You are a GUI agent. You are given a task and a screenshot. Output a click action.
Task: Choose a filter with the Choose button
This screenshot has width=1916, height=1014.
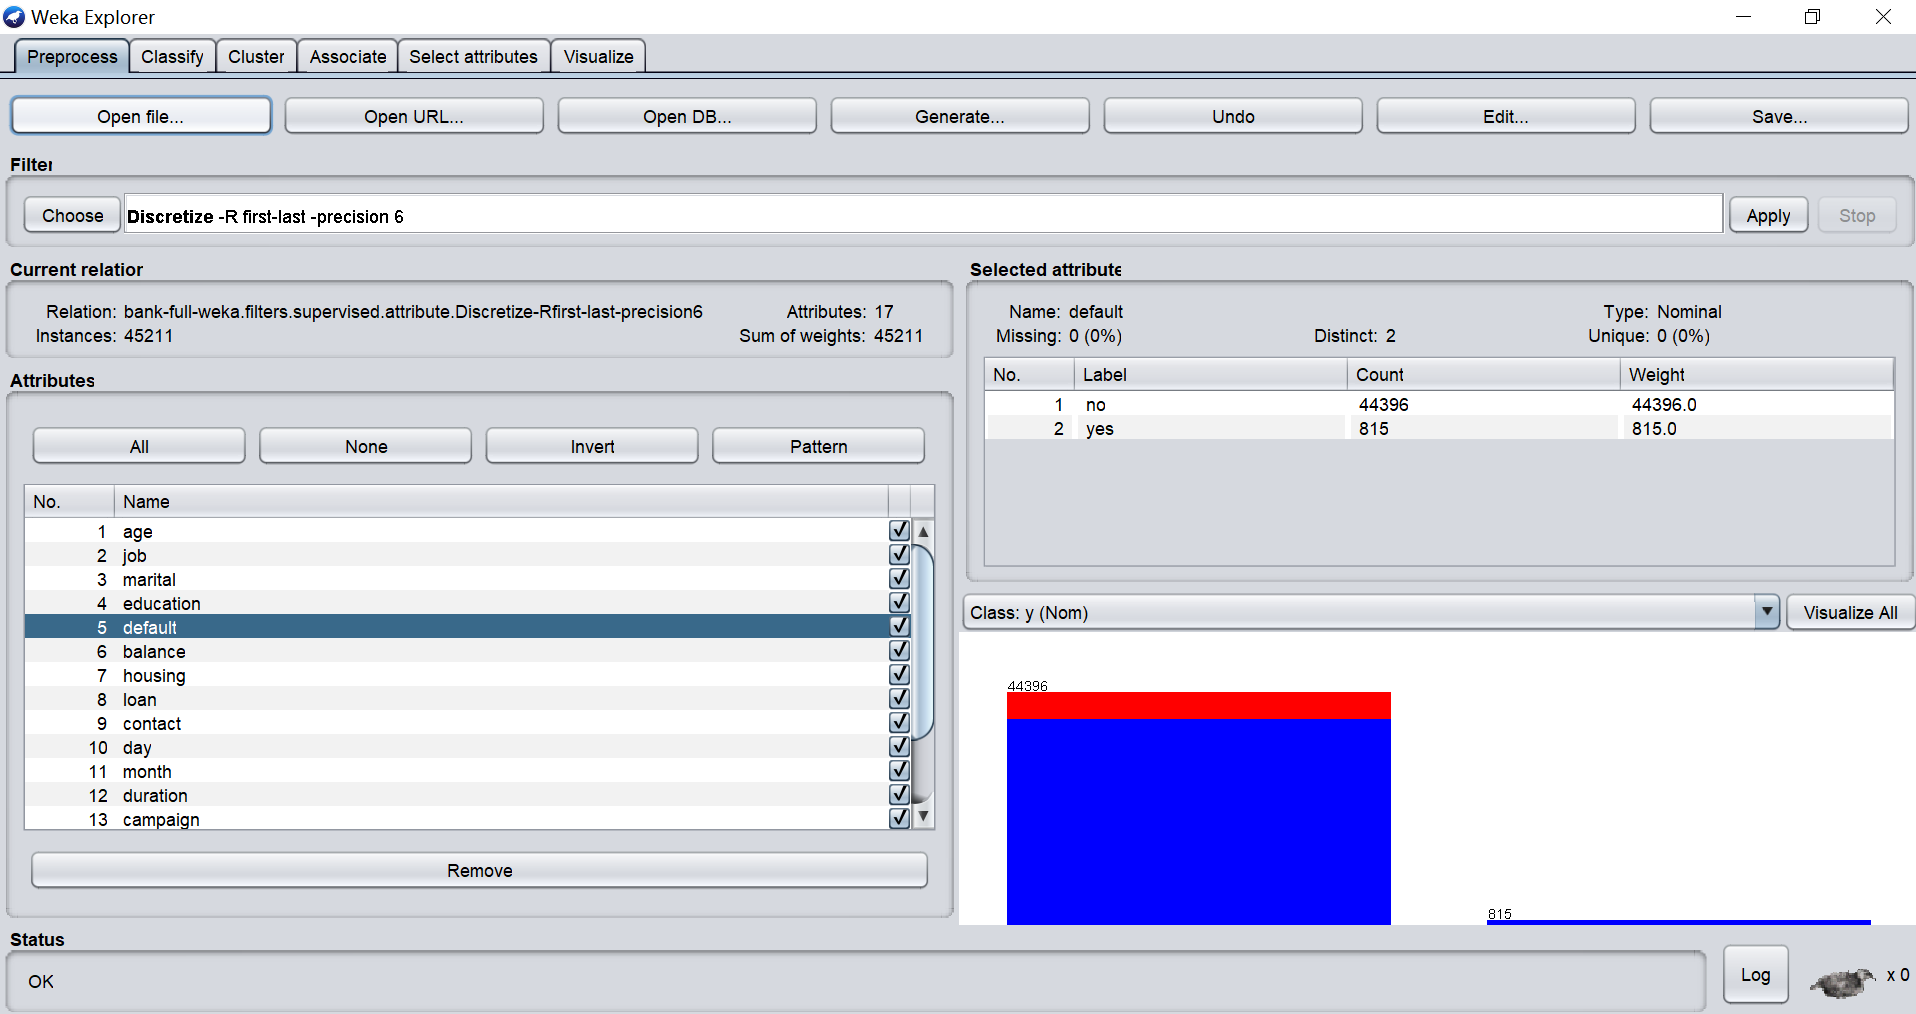pyautogui.click(x=72, y=216)
